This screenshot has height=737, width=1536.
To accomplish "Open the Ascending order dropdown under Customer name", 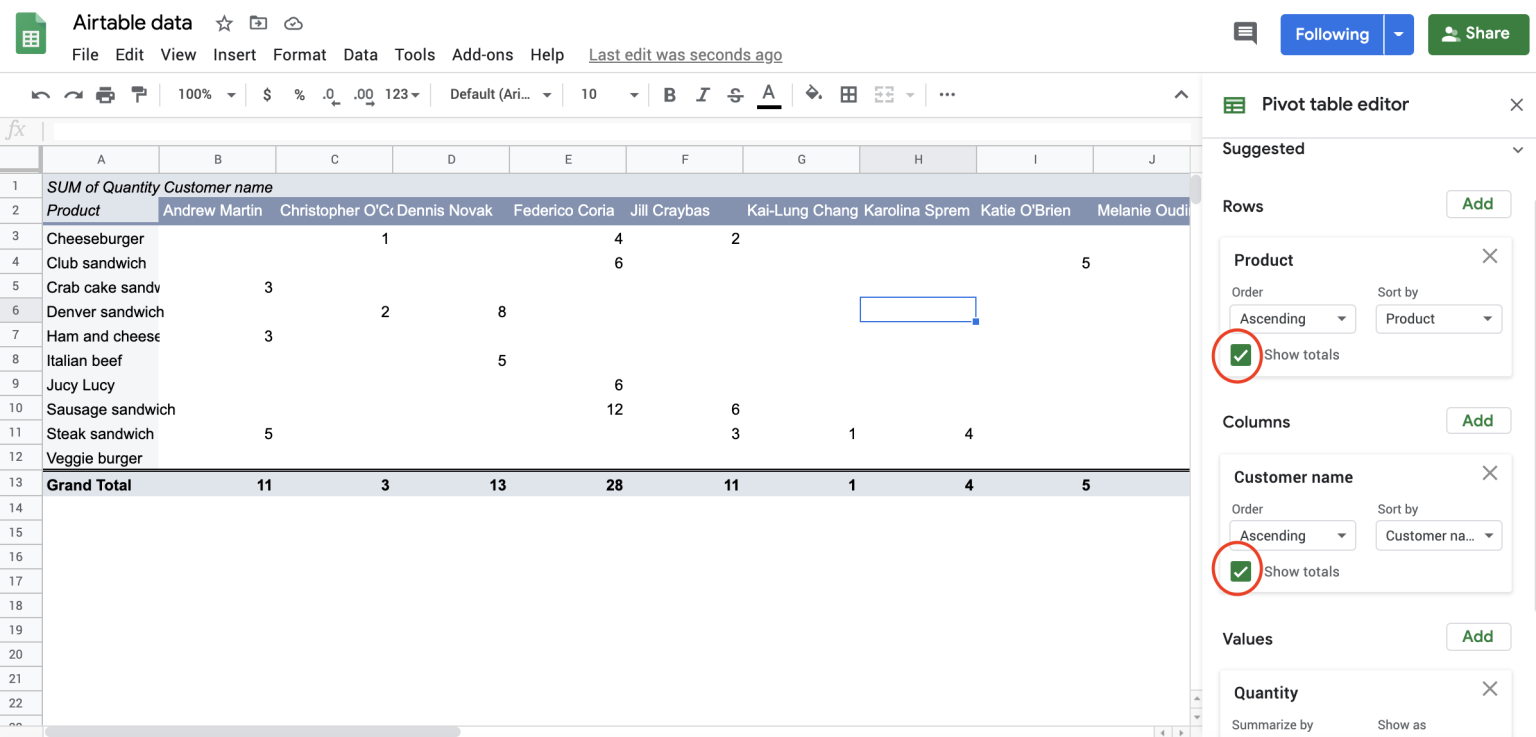I will click(1292, 535).
